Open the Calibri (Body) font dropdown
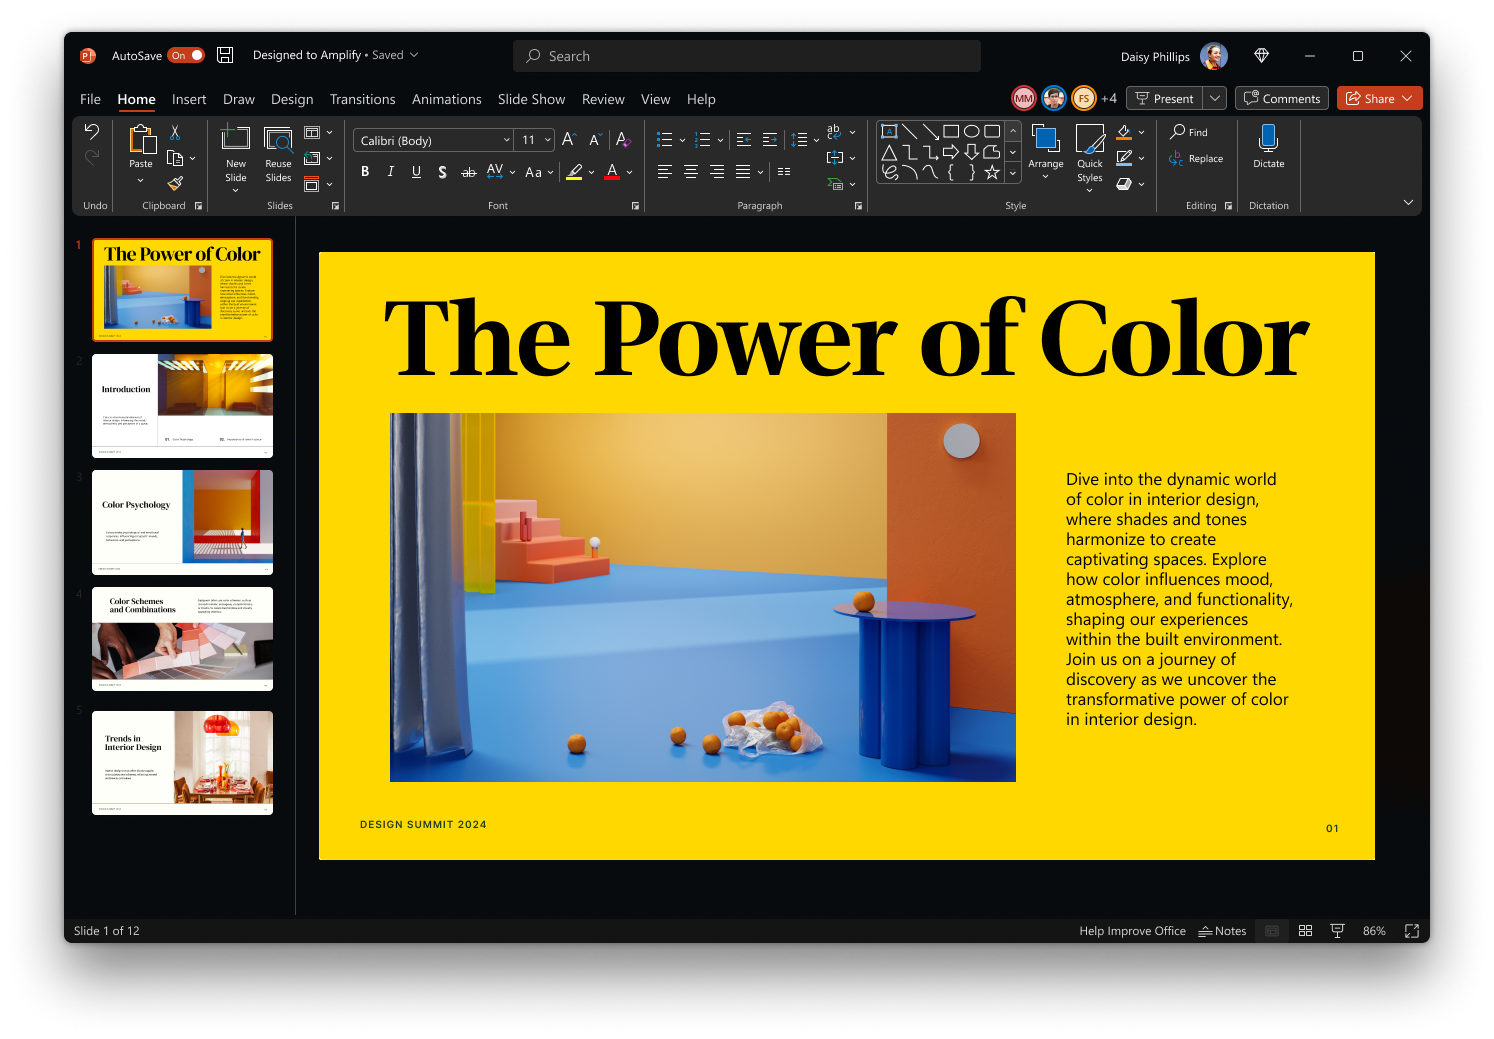Viewport: 1494px width, 1039px height. pyautogui.click(x=507, y=140)
